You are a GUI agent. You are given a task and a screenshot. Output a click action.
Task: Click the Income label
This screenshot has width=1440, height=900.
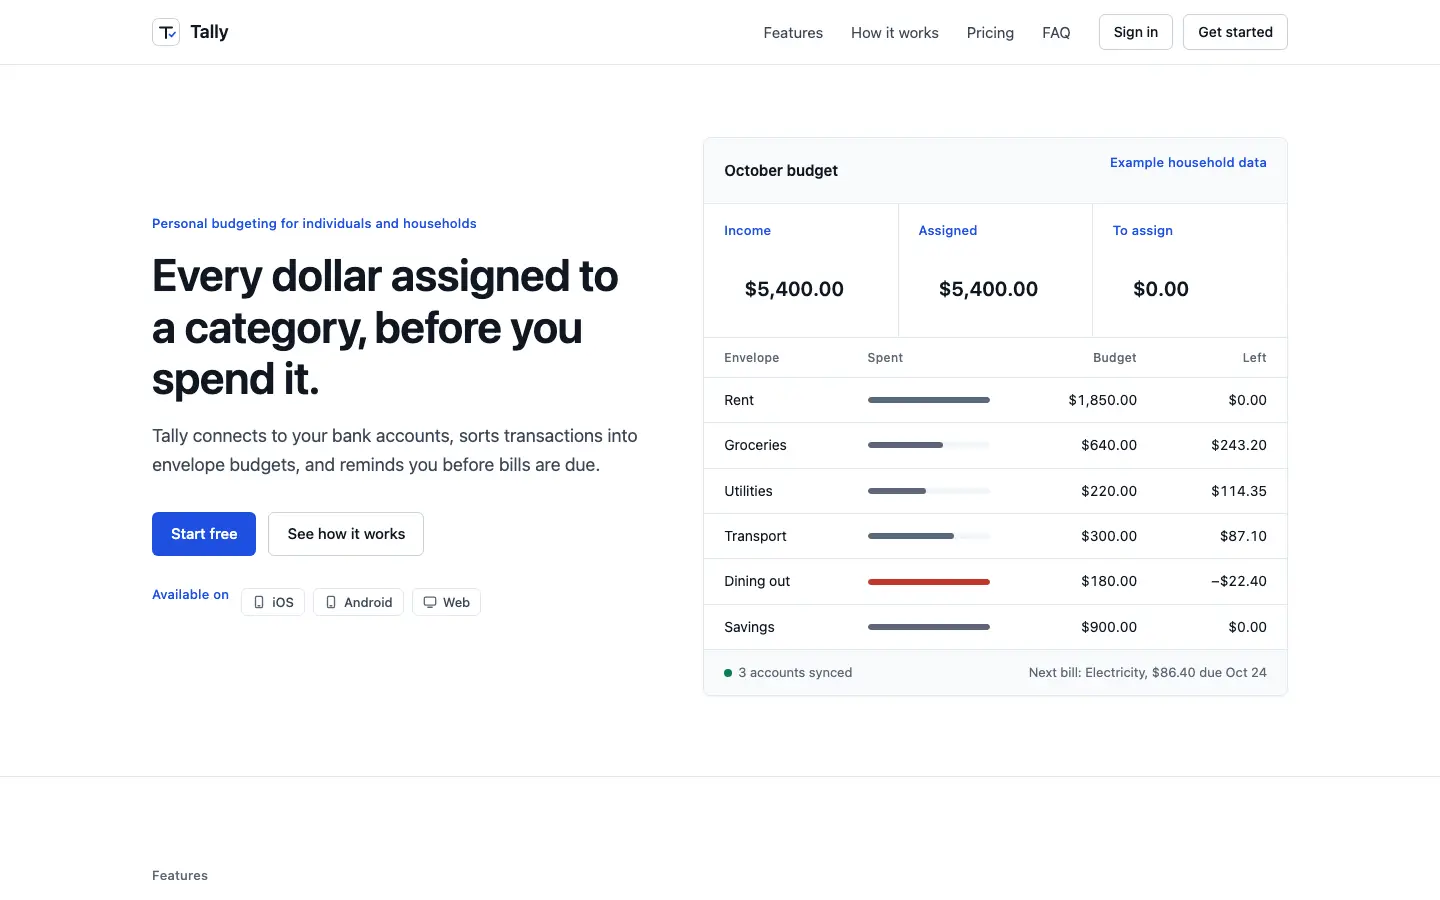point(747,230)
